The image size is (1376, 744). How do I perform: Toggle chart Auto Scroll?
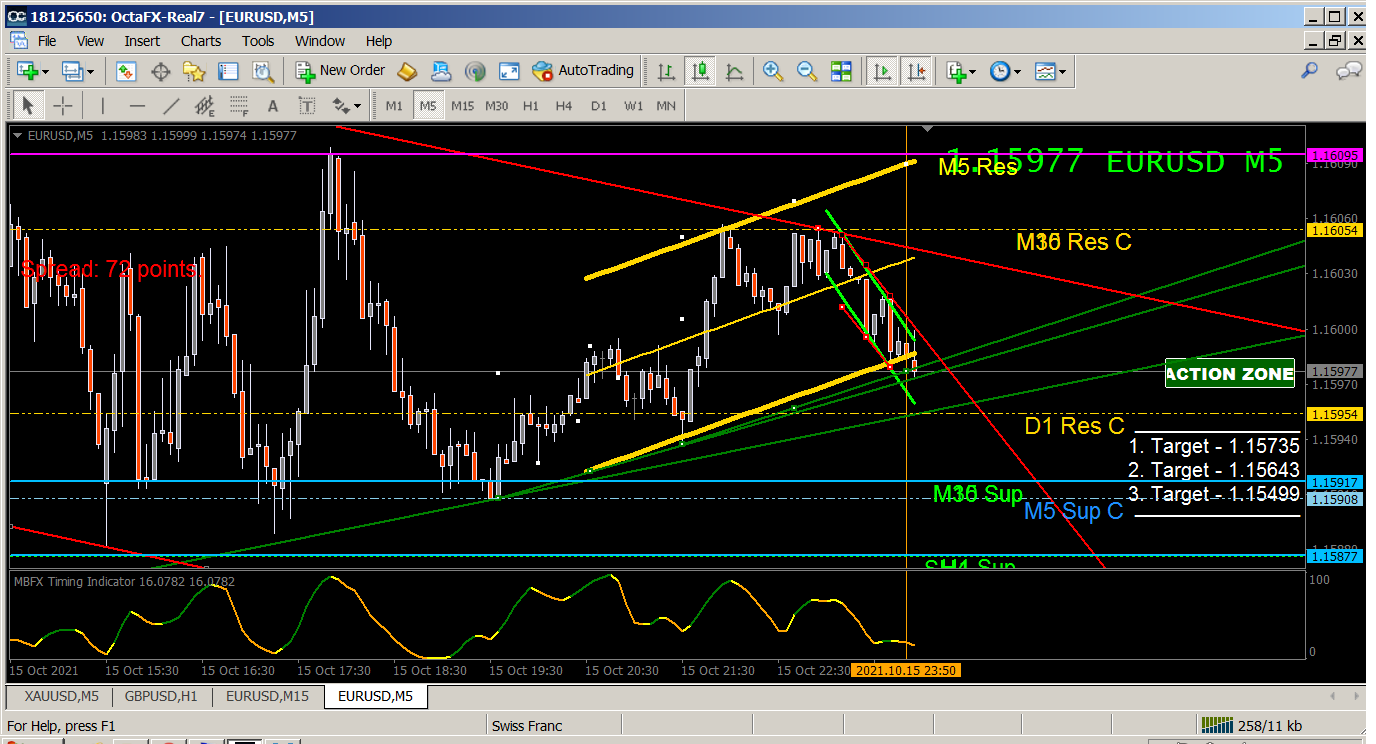point(882,71)
